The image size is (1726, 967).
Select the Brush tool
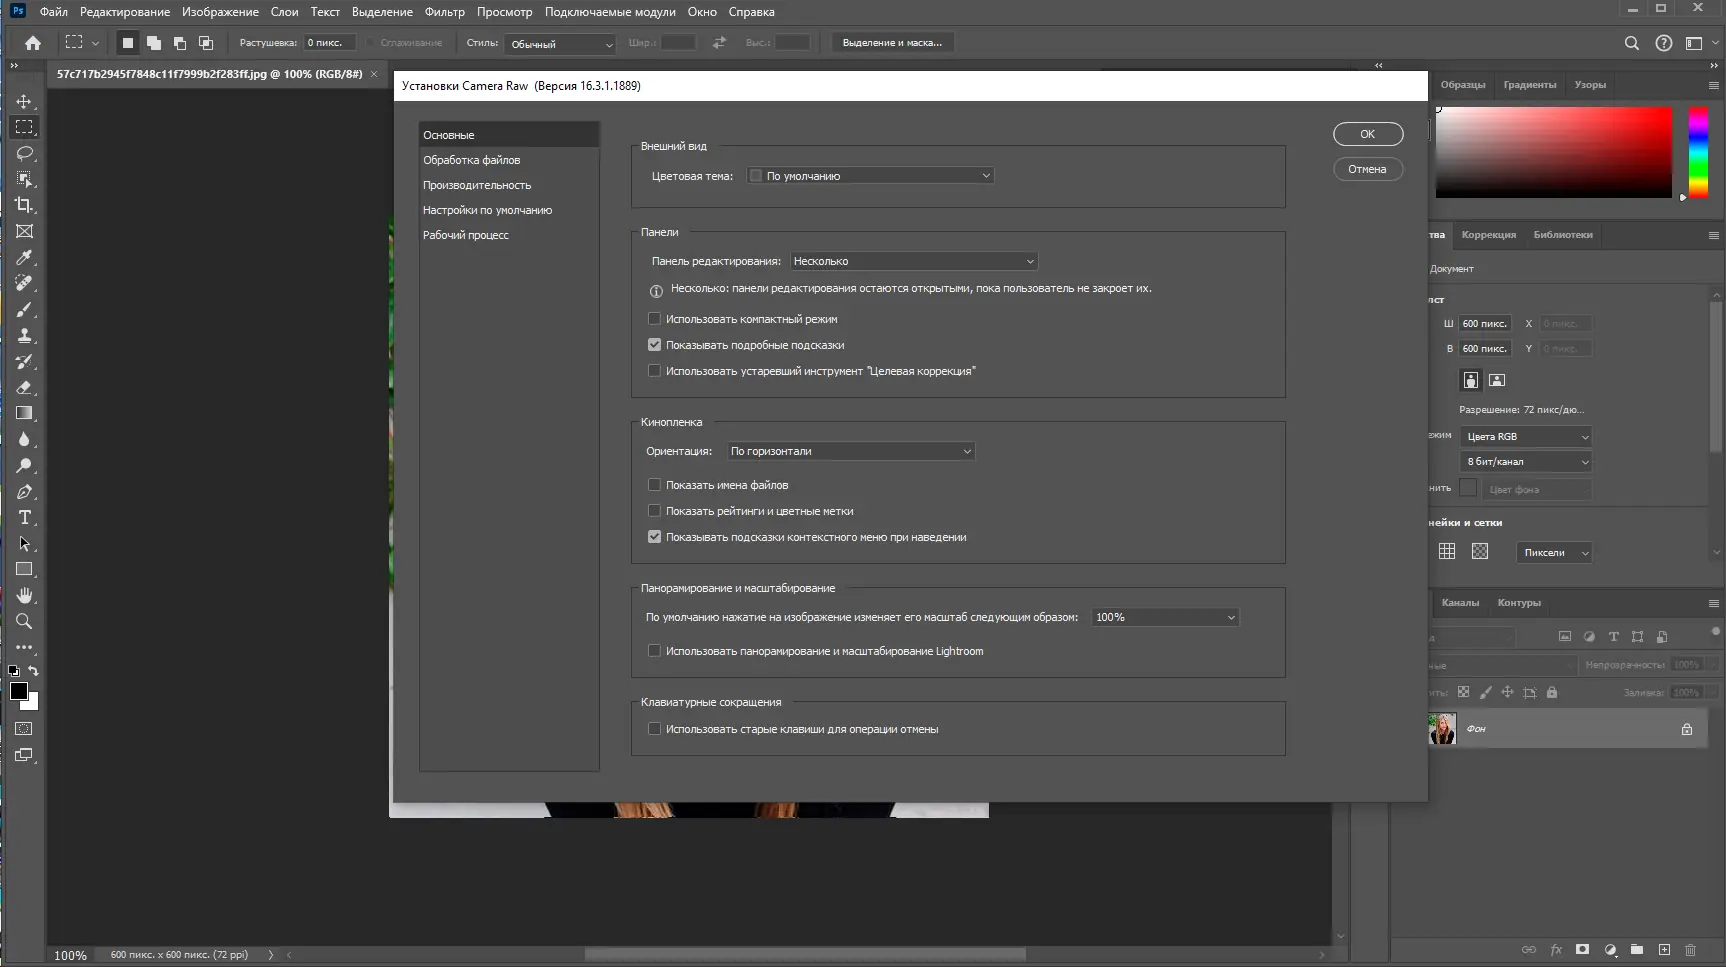[24, 309]
